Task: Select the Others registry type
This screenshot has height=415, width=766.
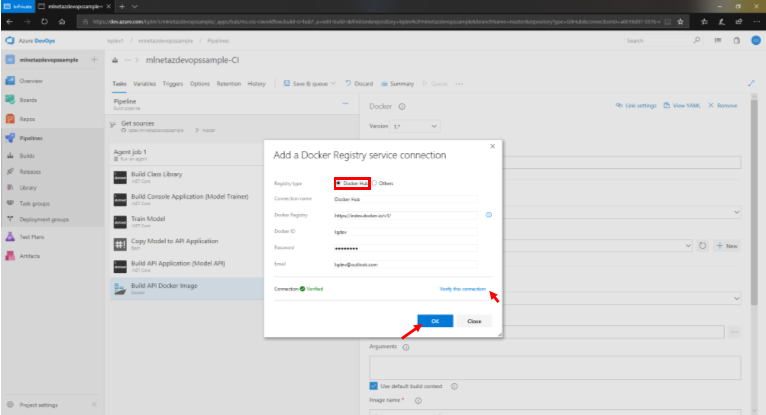Action: pyautogui.click(x=375, y=183)
